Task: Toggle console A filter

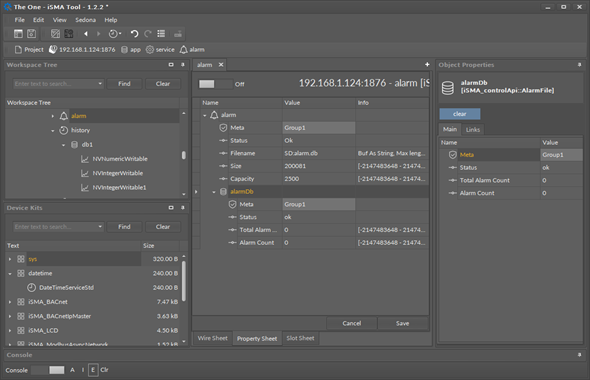Action: point(72,370)
